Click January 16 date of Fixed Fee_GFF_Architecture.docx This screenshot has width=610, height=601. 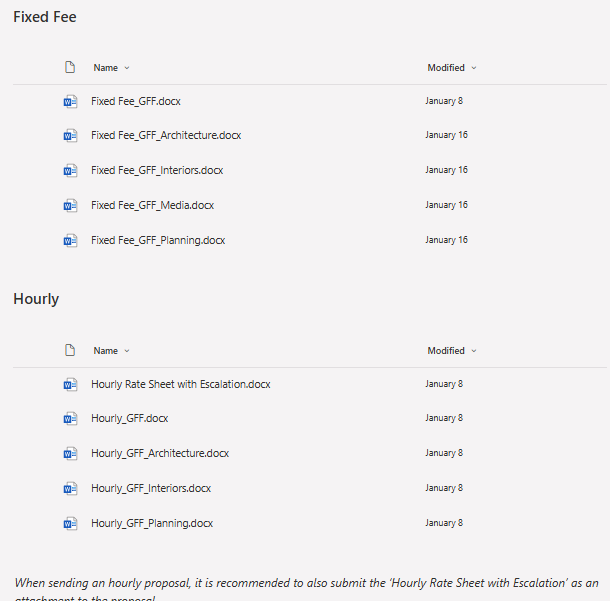tap(446, 135)
